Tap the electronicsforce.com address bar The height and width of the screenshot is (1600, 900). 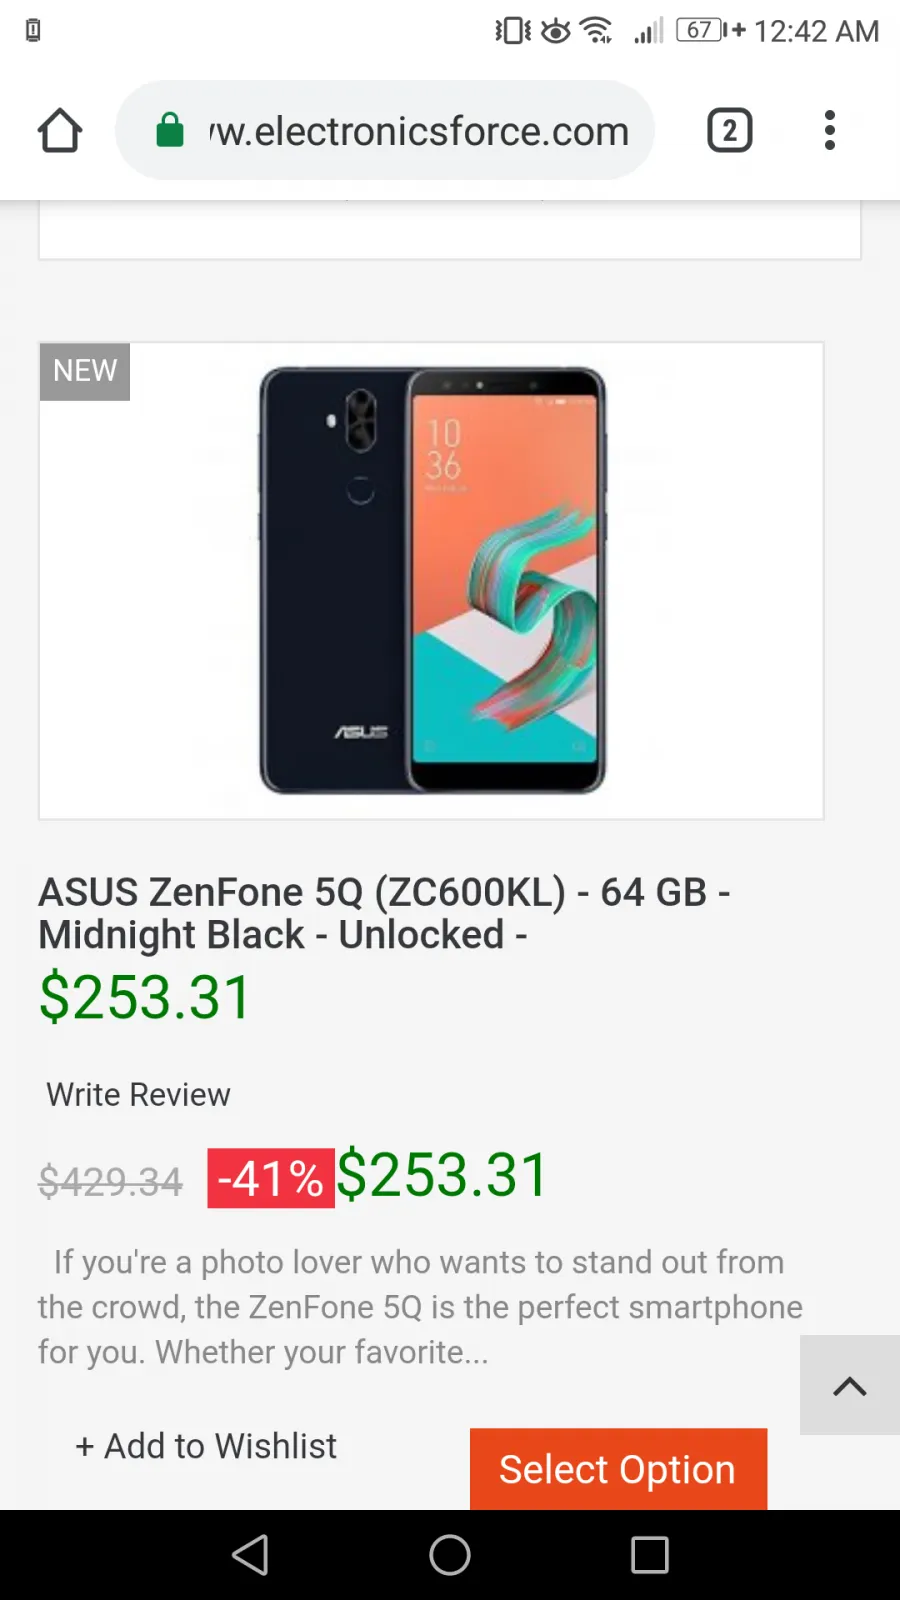tap(418, 131)
